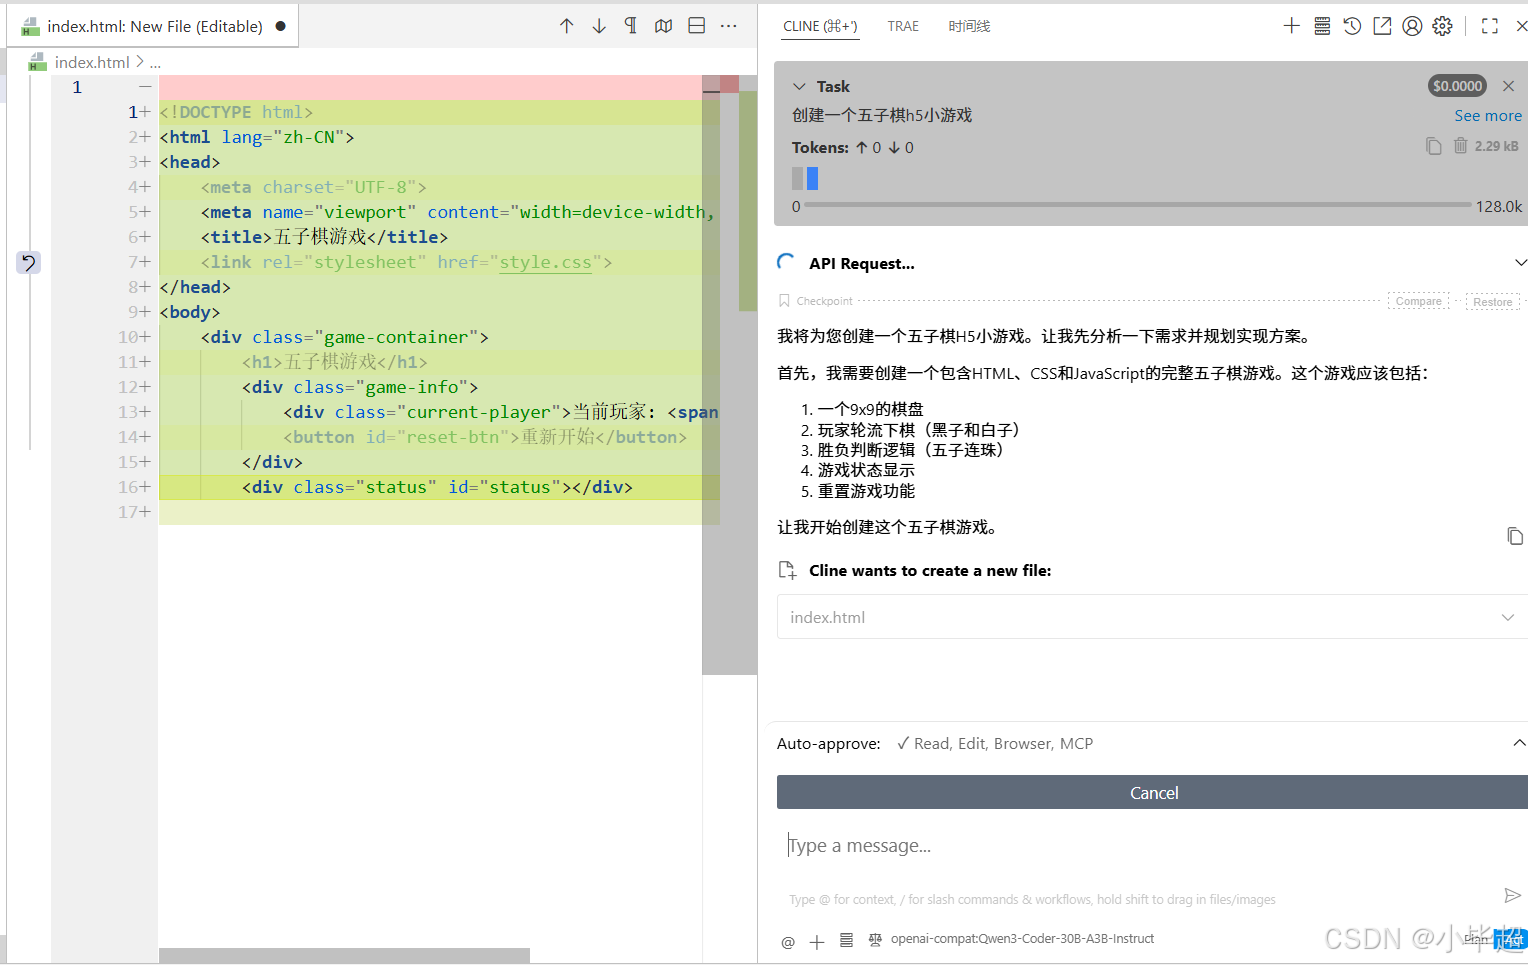
Task: Expand the index.html new file dropdown
Action: coord(1507,617)
